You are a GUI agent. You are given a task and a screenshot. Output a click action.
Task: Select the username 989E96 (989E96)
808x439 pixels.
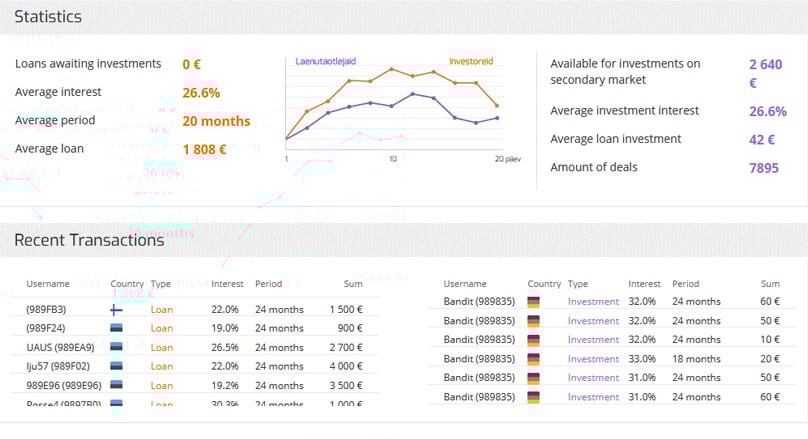tap(64, 385)
